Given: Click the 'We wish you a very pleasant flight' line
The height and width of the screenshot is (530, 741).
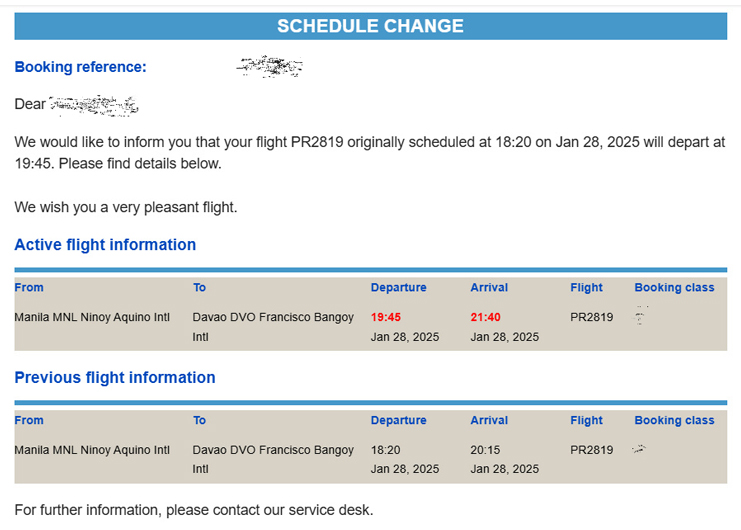Looking at the screenshot, I should pyautogui.click(x=126, y=207).
